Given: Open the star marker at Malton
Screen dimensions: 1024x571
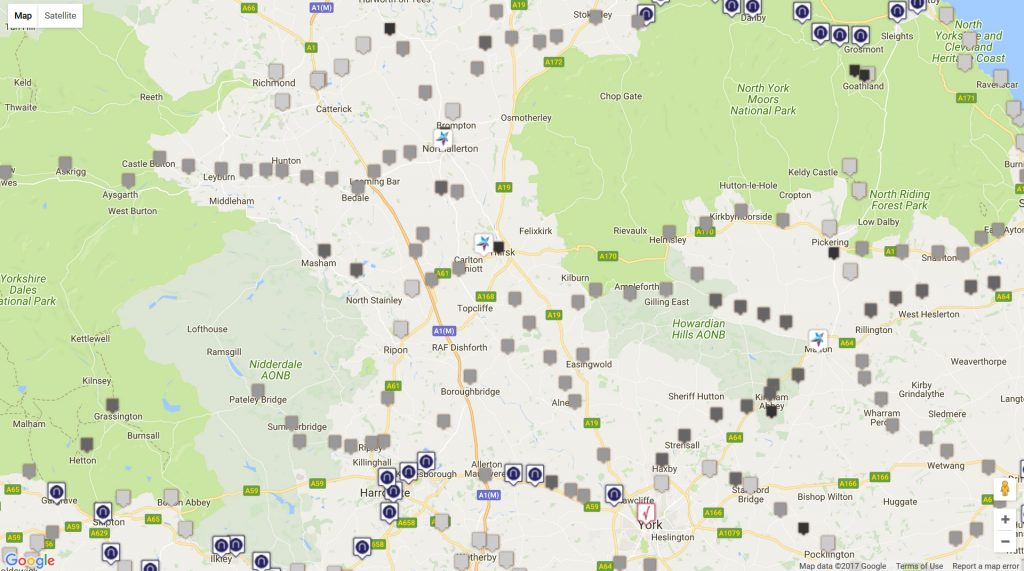Looking at the screenshot, I should click(818, 340).
